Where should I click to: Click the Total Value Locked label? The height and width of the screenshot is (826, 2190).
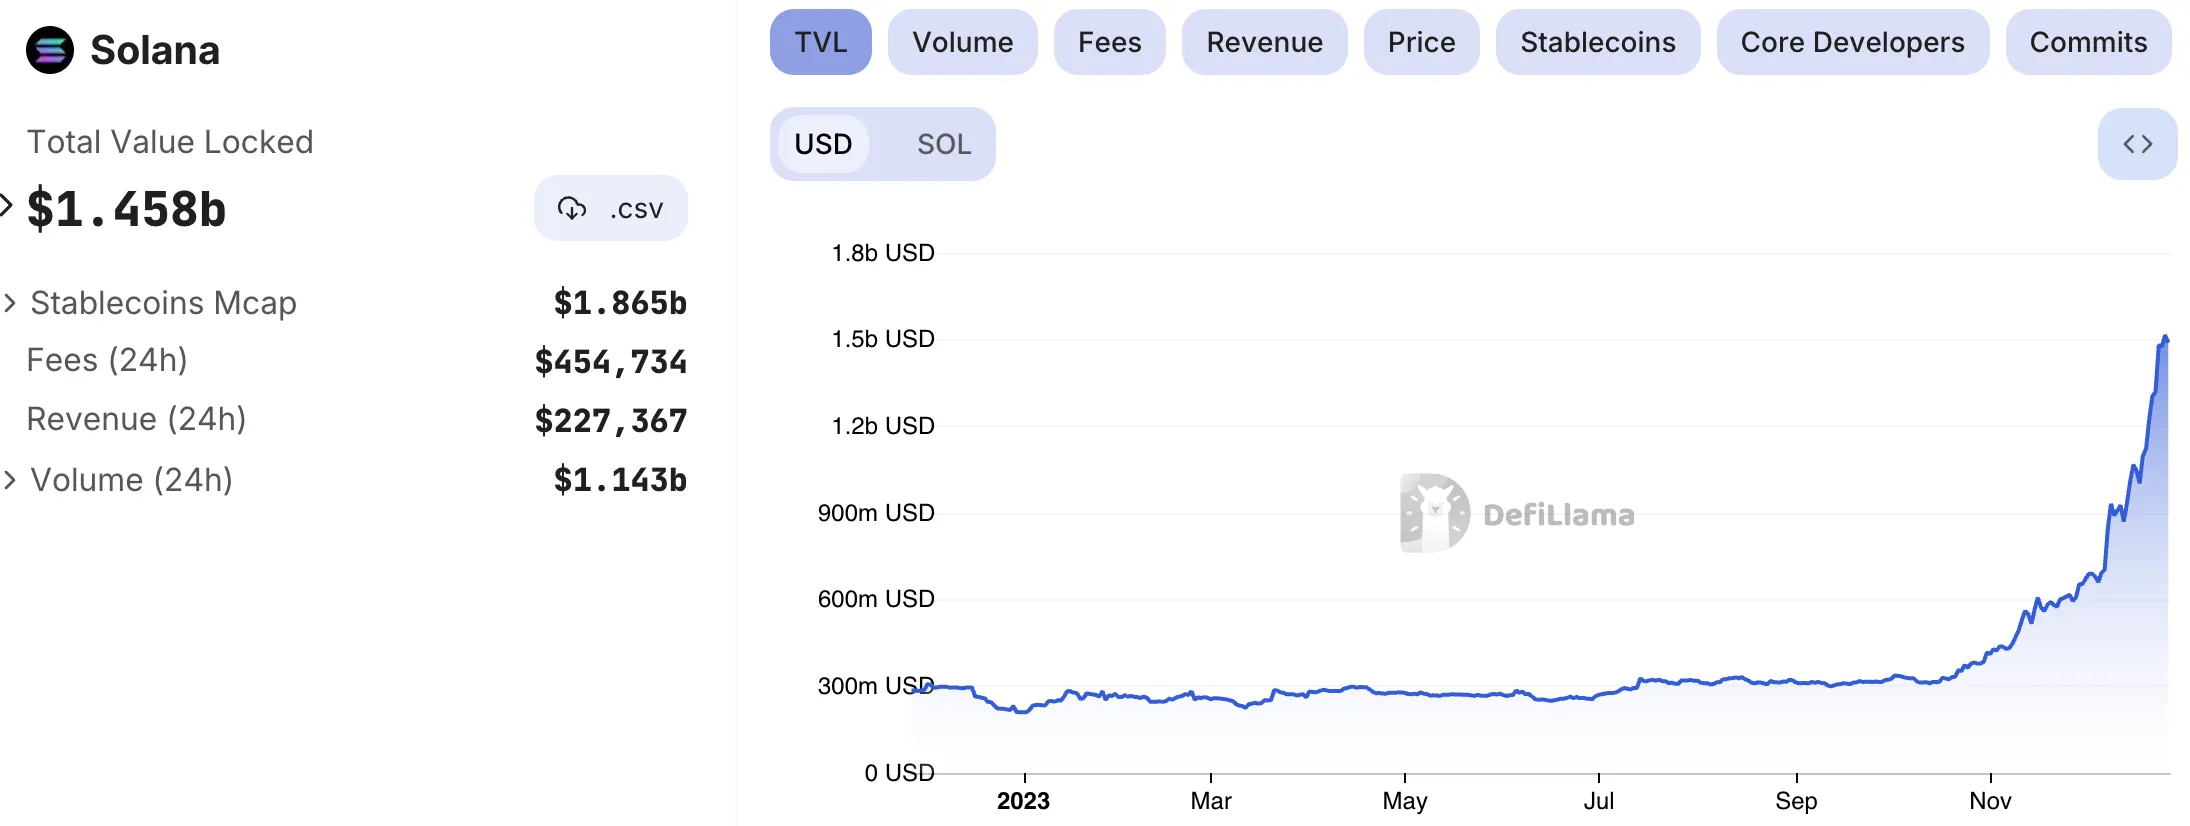click(x=170, y=142)
